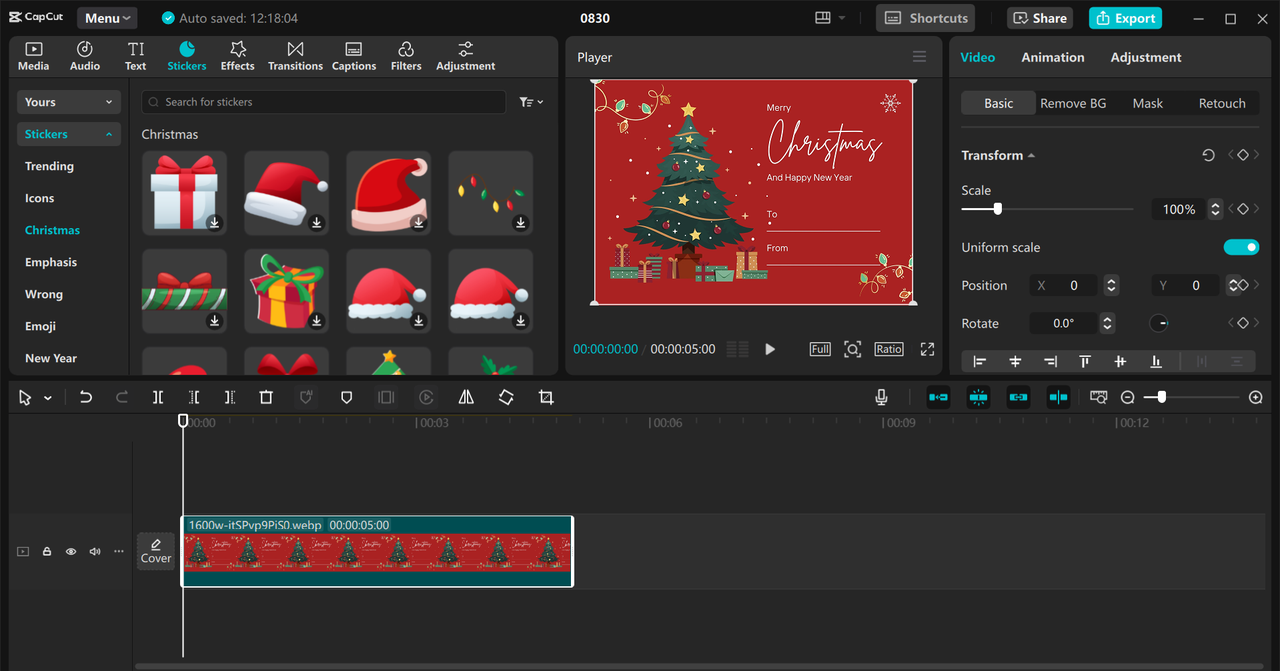Open the Player panel hamburger menu
The image size is (1280, 671).
coord(920,57)
